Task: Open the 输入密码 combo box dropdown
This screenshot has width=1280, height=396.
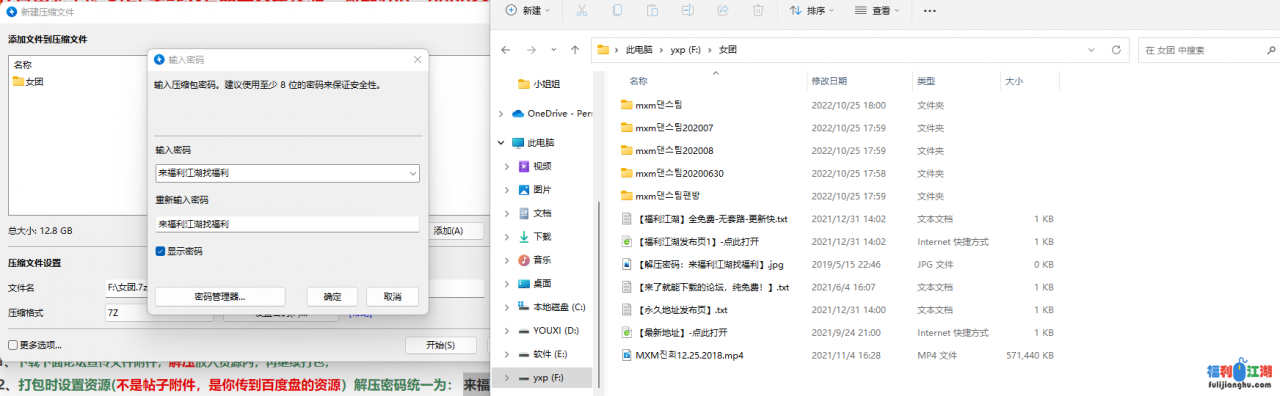Action: click(412, 173)
